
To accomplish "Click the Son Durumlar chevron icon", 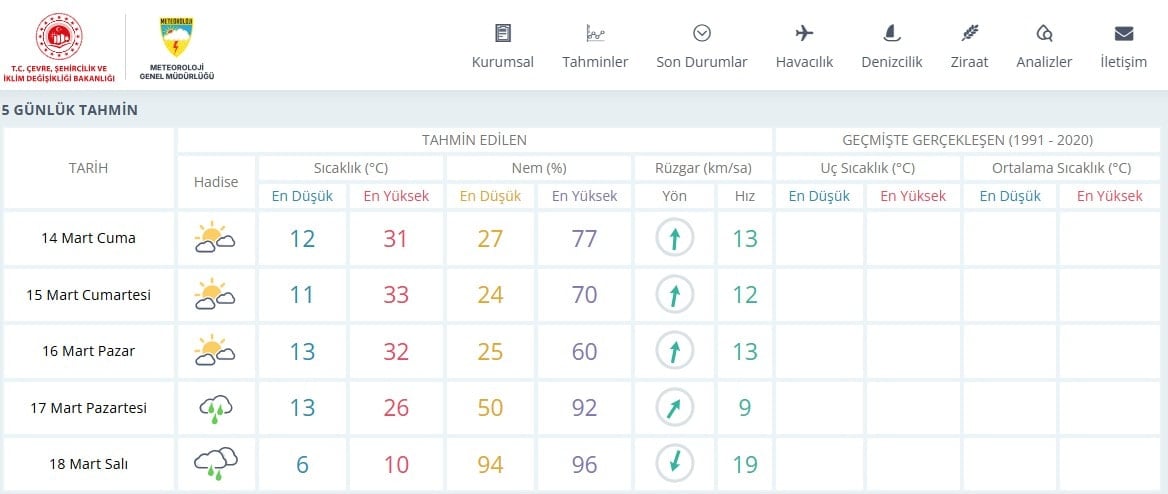I will 702,33.
